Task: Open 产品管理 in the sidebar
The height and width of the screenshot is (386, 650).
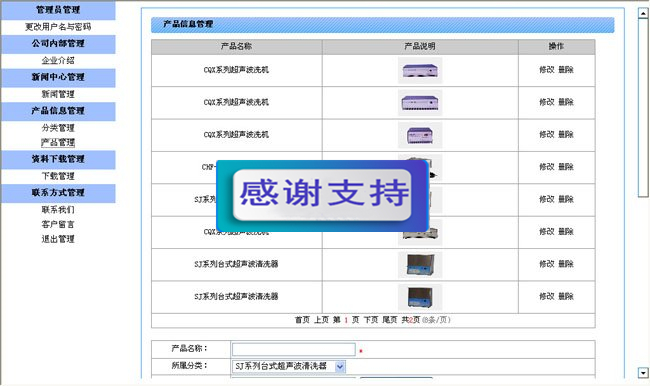Action: point(58,143)
